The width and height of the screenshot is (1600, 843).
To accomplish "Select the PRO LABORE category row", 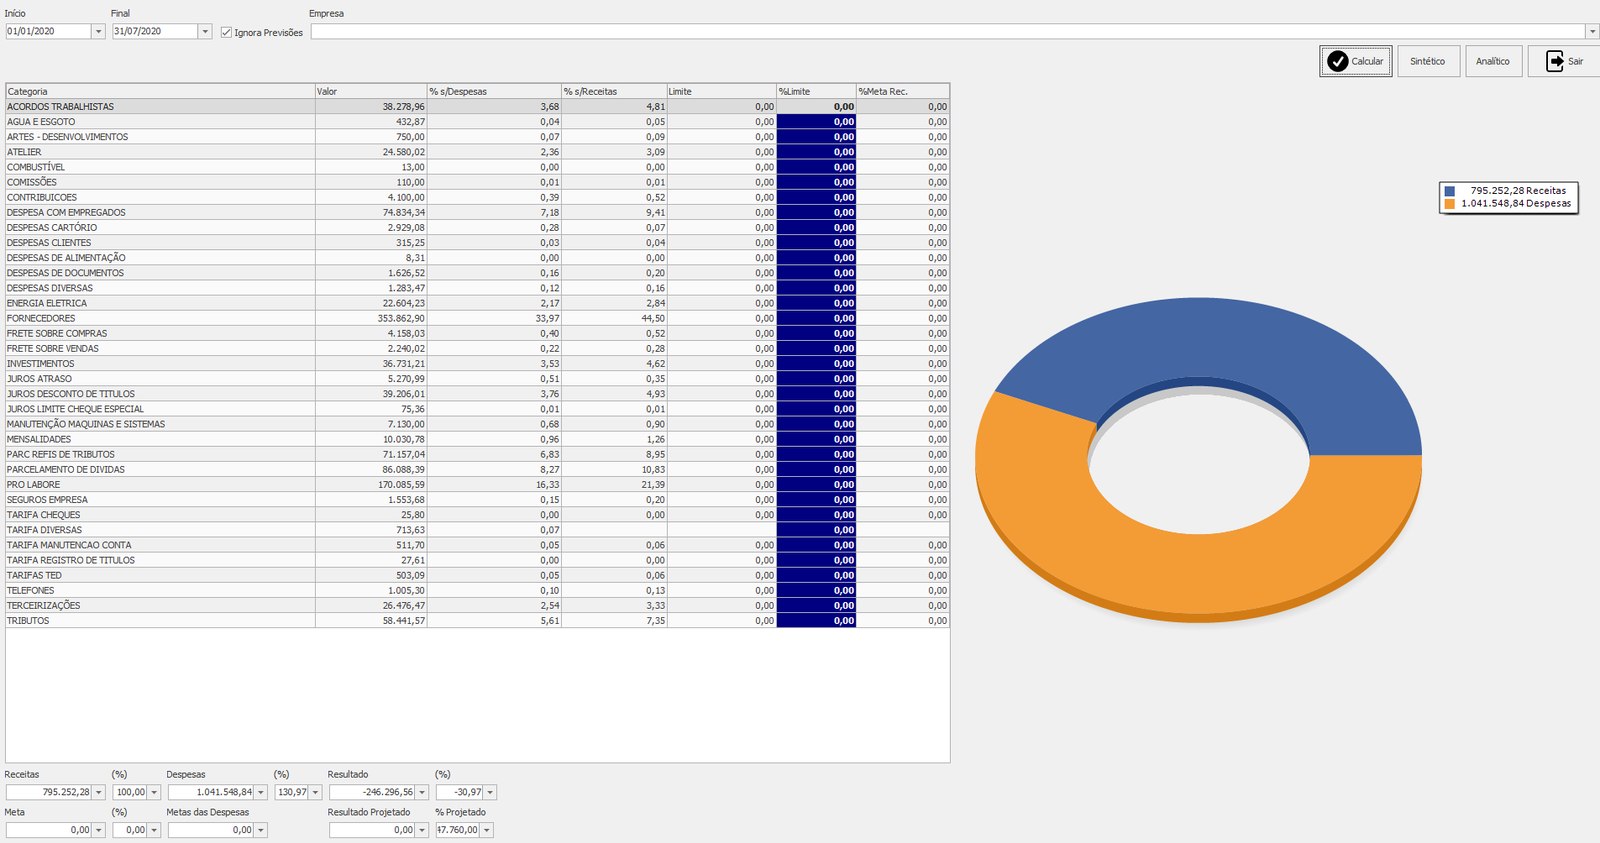I will 160,484.
